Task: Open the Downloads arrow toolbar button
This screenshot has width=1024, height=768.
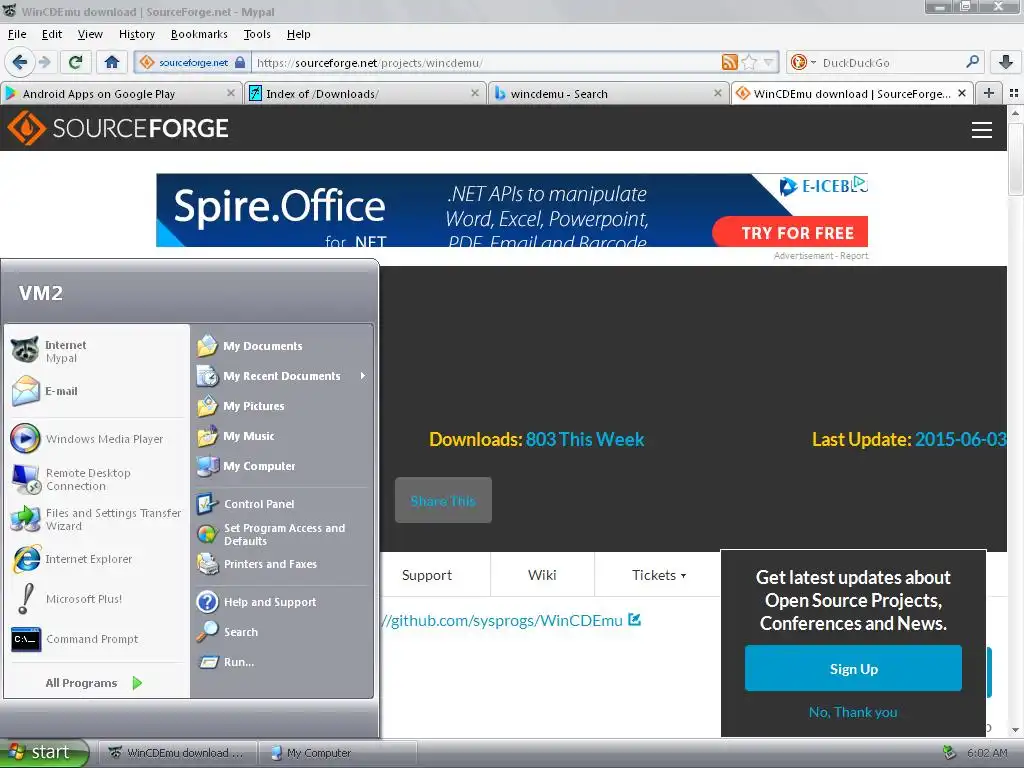Action: click(1006, 62)
